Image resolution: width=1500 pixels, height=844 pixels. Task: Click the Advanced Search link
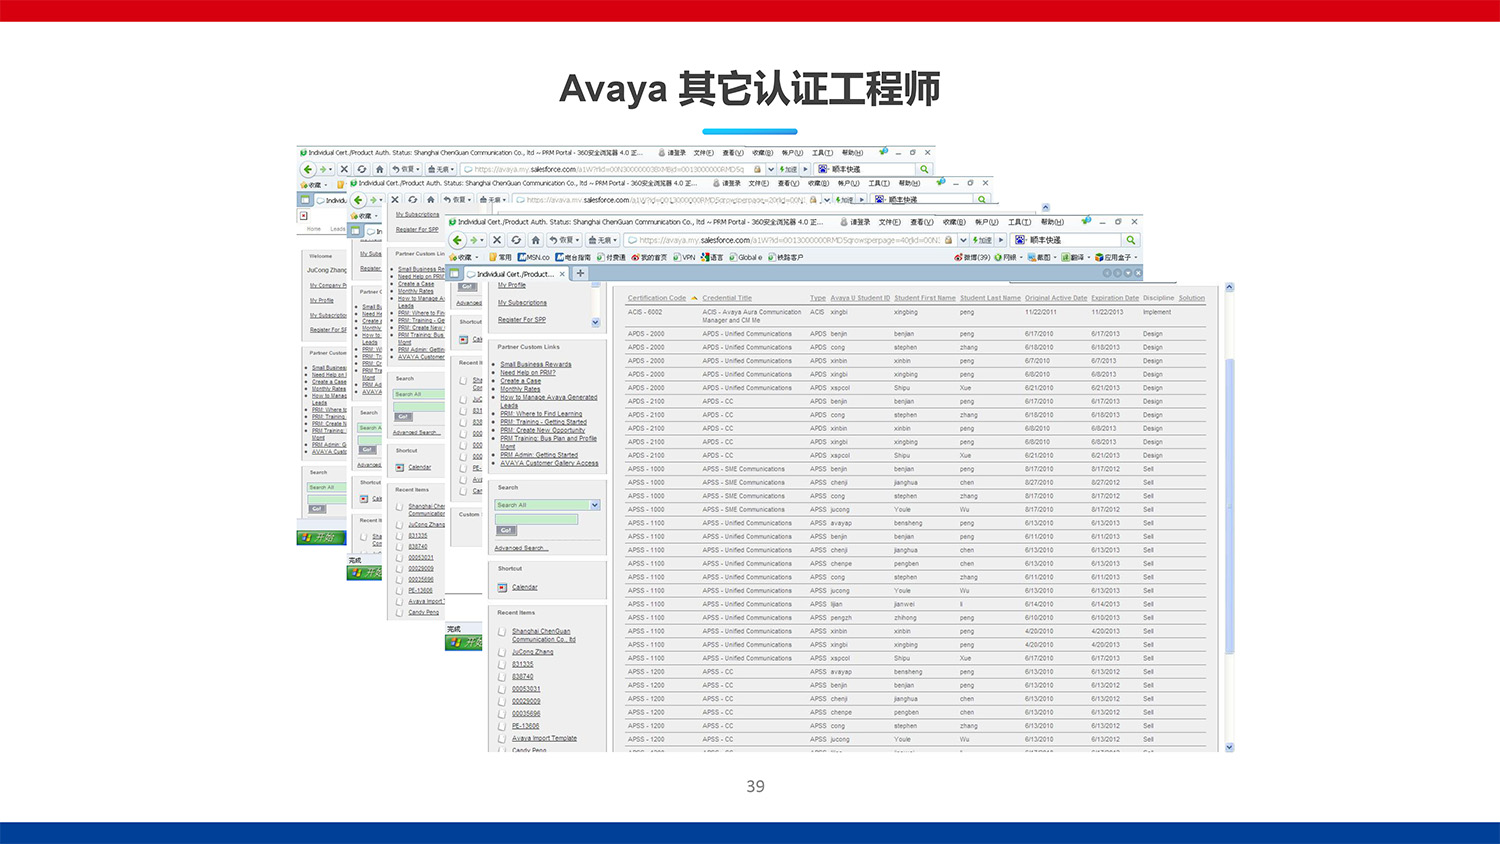521,547
